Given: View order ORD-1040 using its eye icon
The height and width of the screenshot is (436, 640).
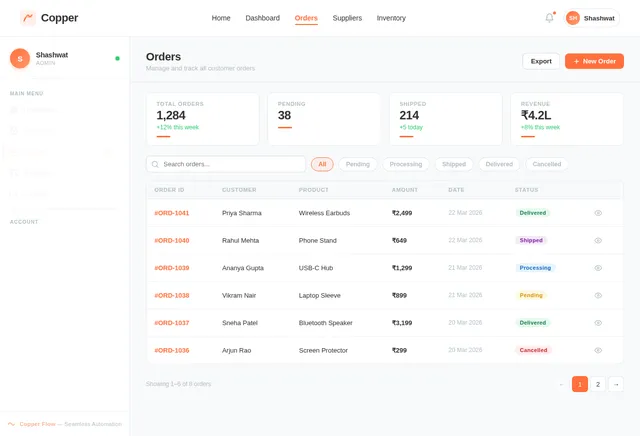Looking at the screenshot, I should pyautogui.click(x=598, y=240).
